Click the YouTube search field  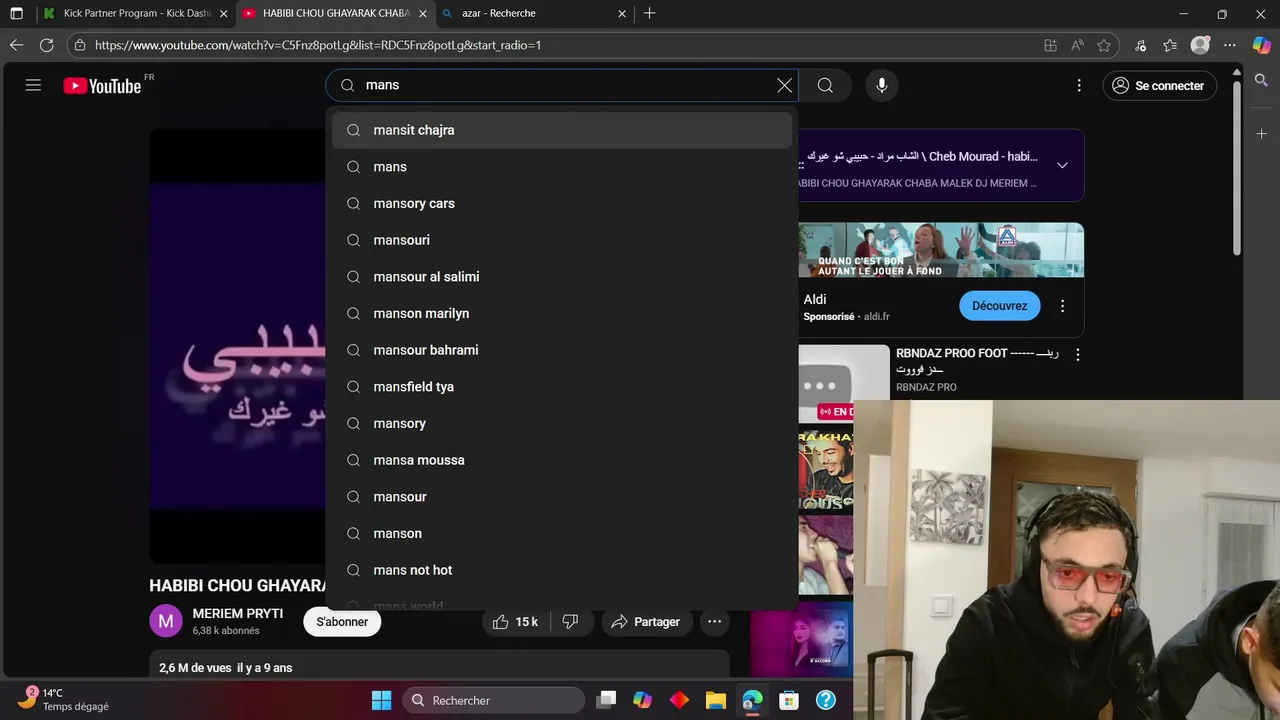pos(560,85)
